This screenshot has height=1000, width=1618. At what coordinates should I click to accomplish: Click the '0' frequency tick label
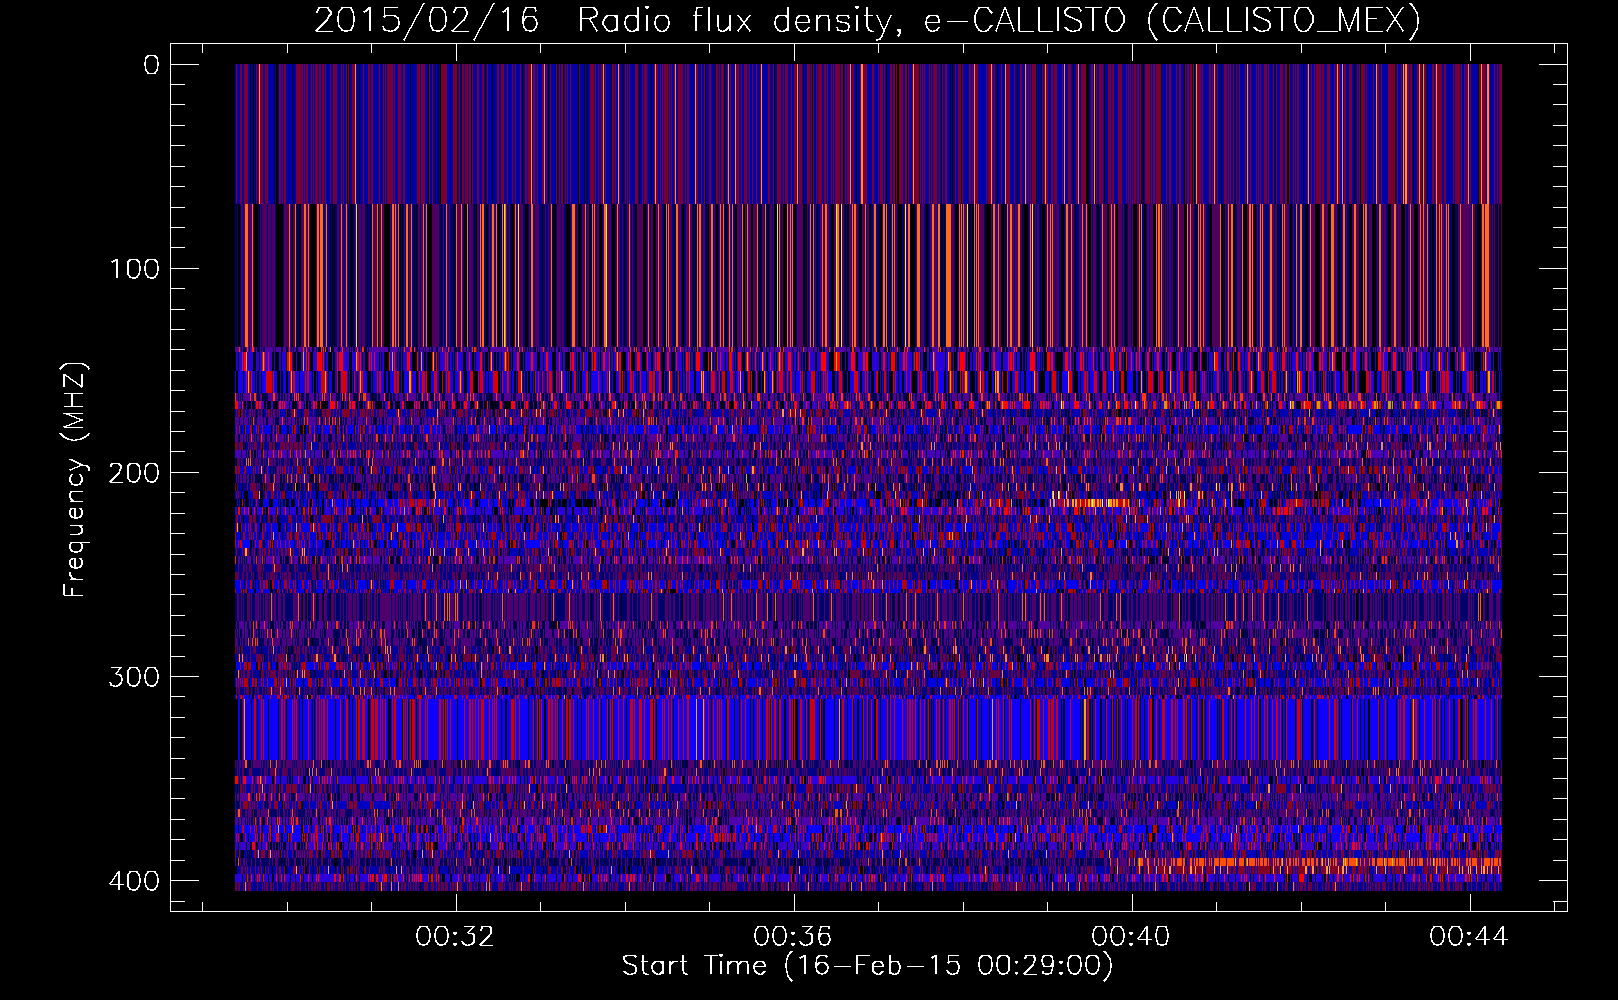point(151,65)
